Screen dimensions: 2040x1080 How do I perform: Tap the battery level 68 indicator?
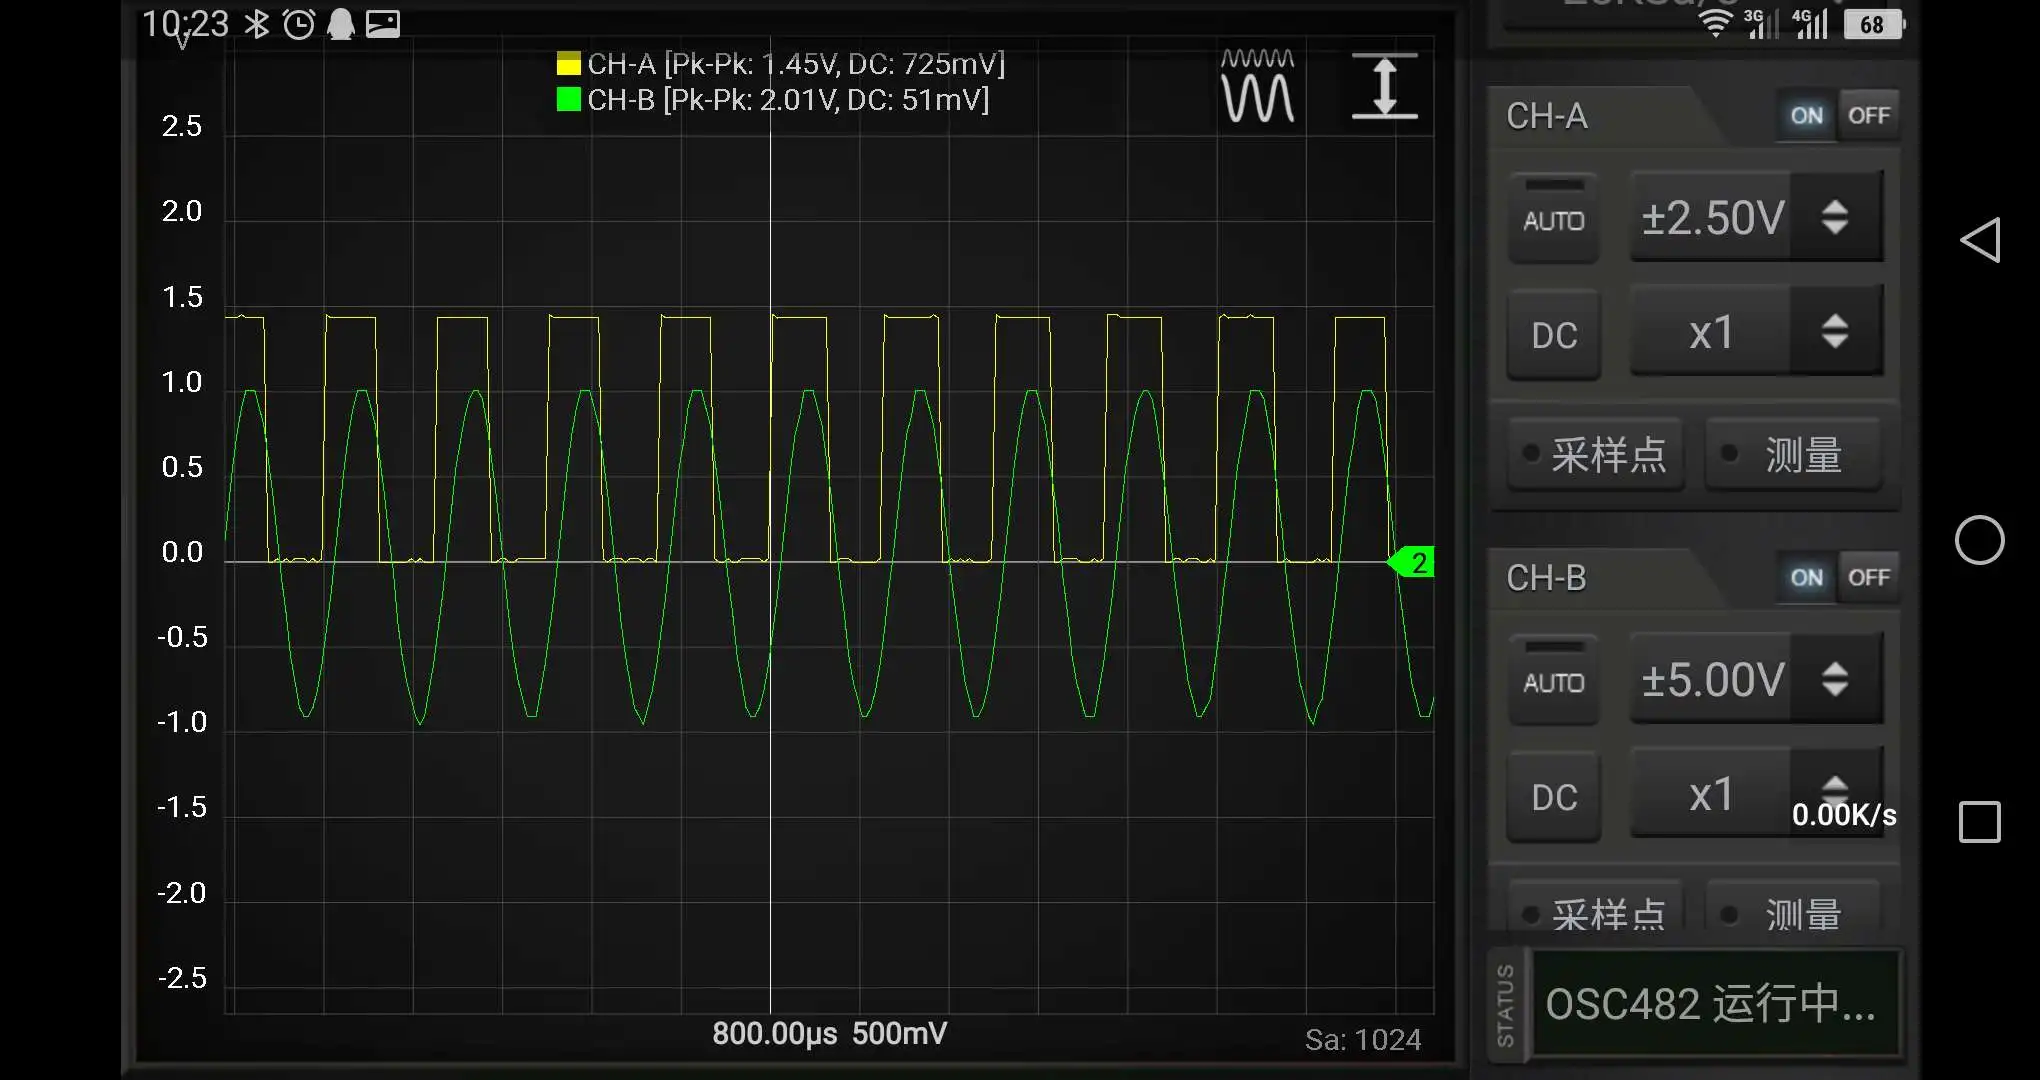pos(1873,24)
